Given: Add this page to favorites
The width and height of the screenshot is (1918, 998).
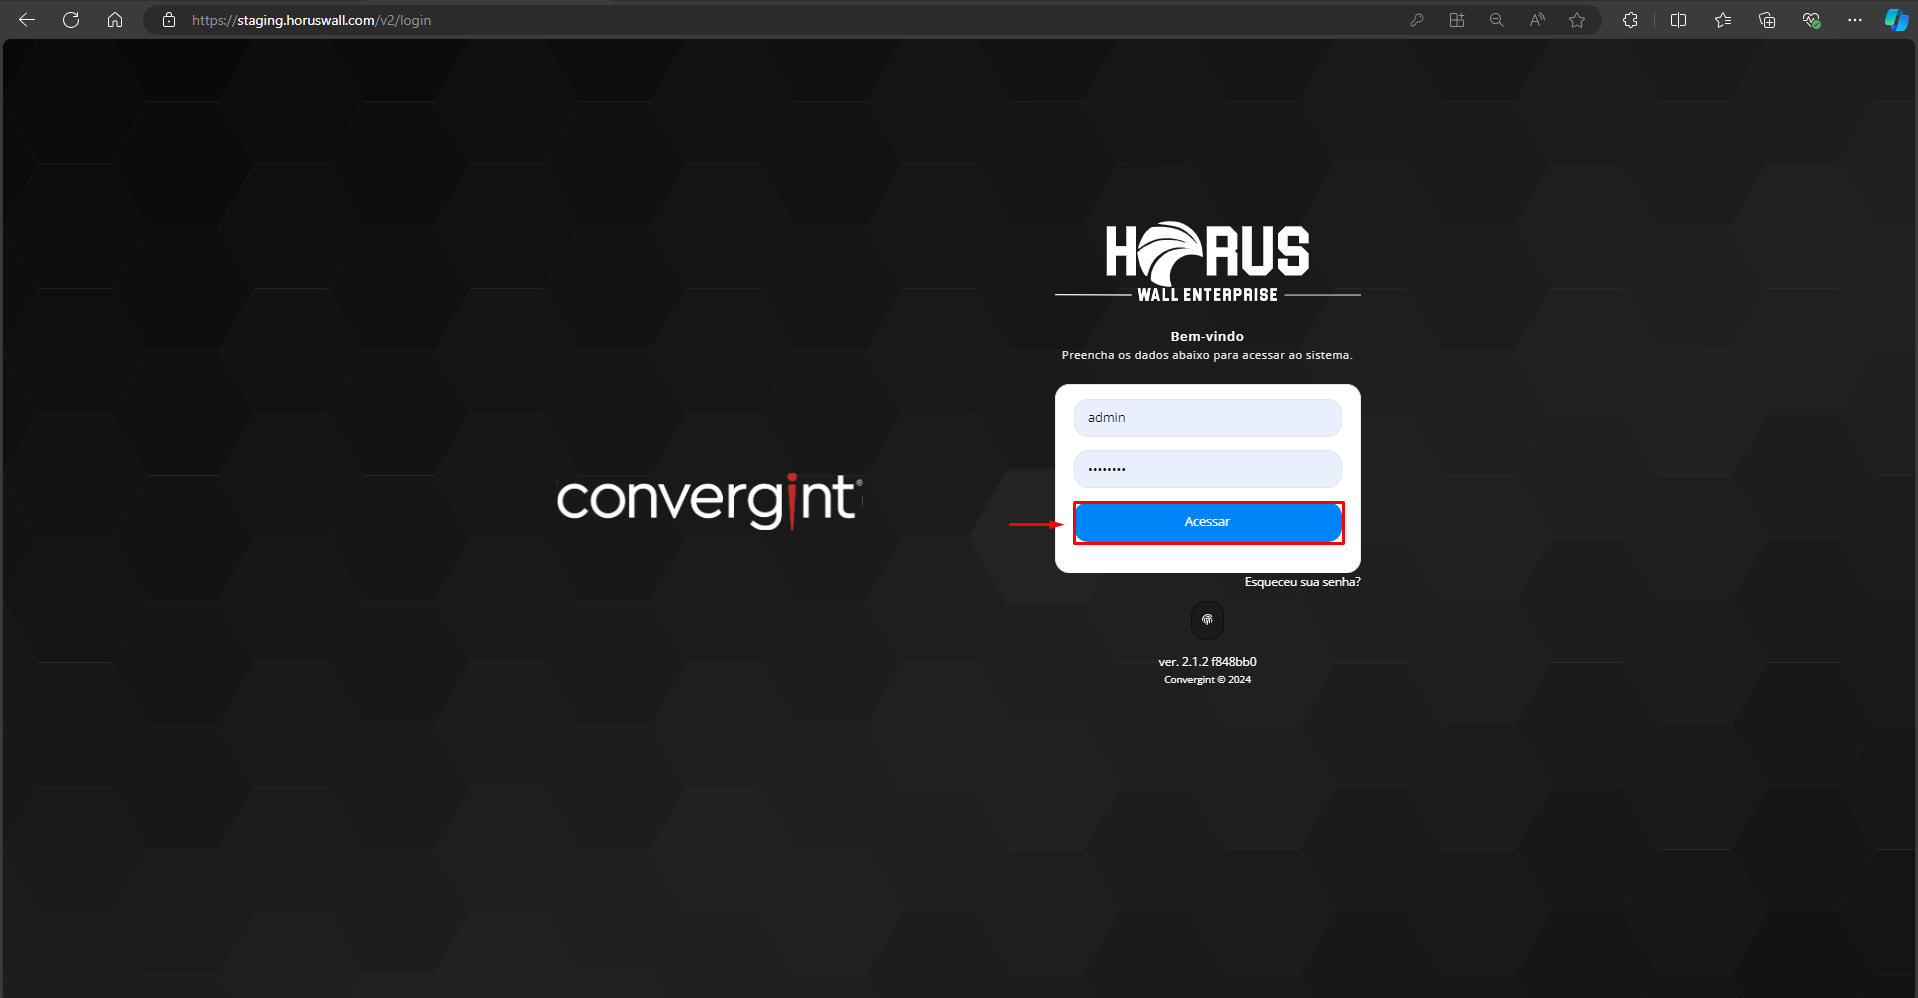Looking at the screenshot, I should [1577, 19].
